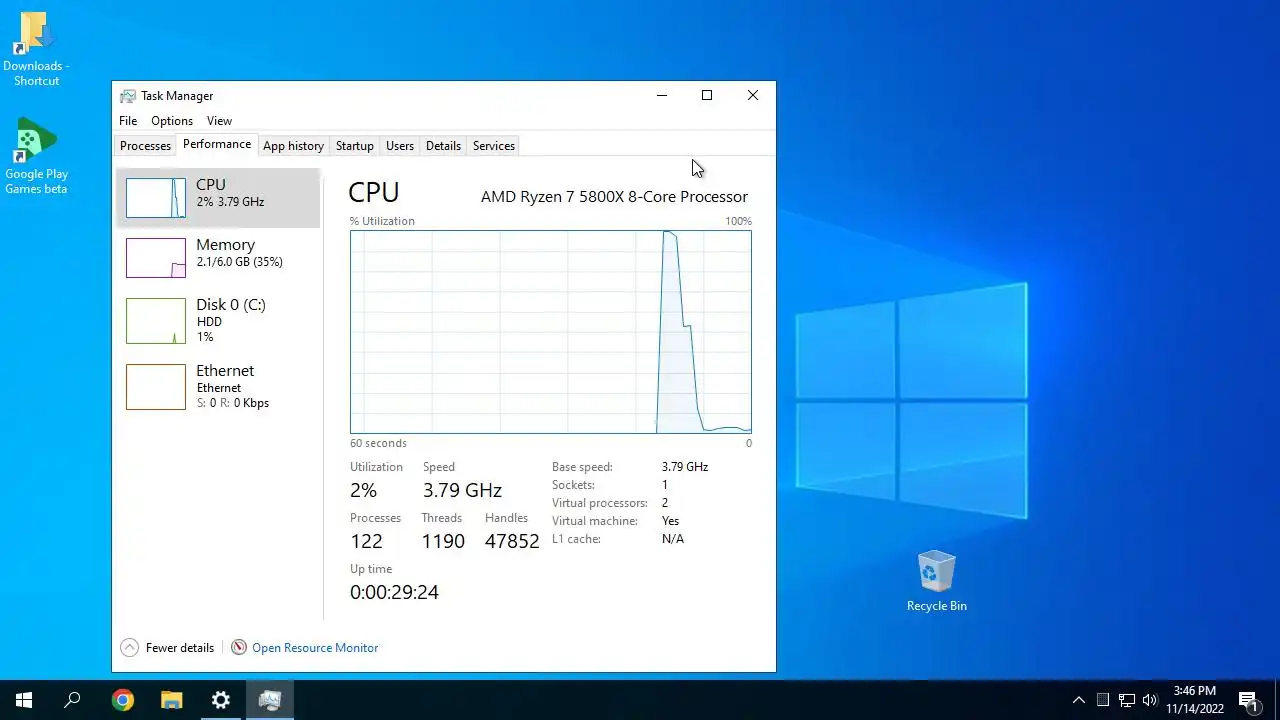Click the AMD Ryzen 7 5800X processor name
Screen dimensions: 1280x720
point(614,197)
